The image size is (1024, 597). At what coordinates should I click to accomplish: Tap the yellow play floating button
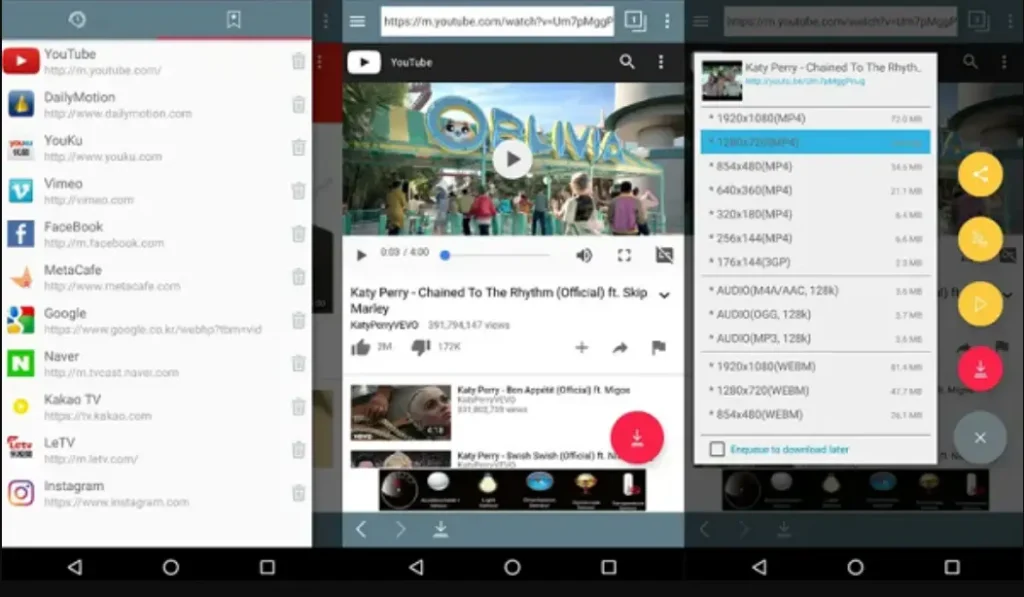pyautogui.click(x=980, y=304)
